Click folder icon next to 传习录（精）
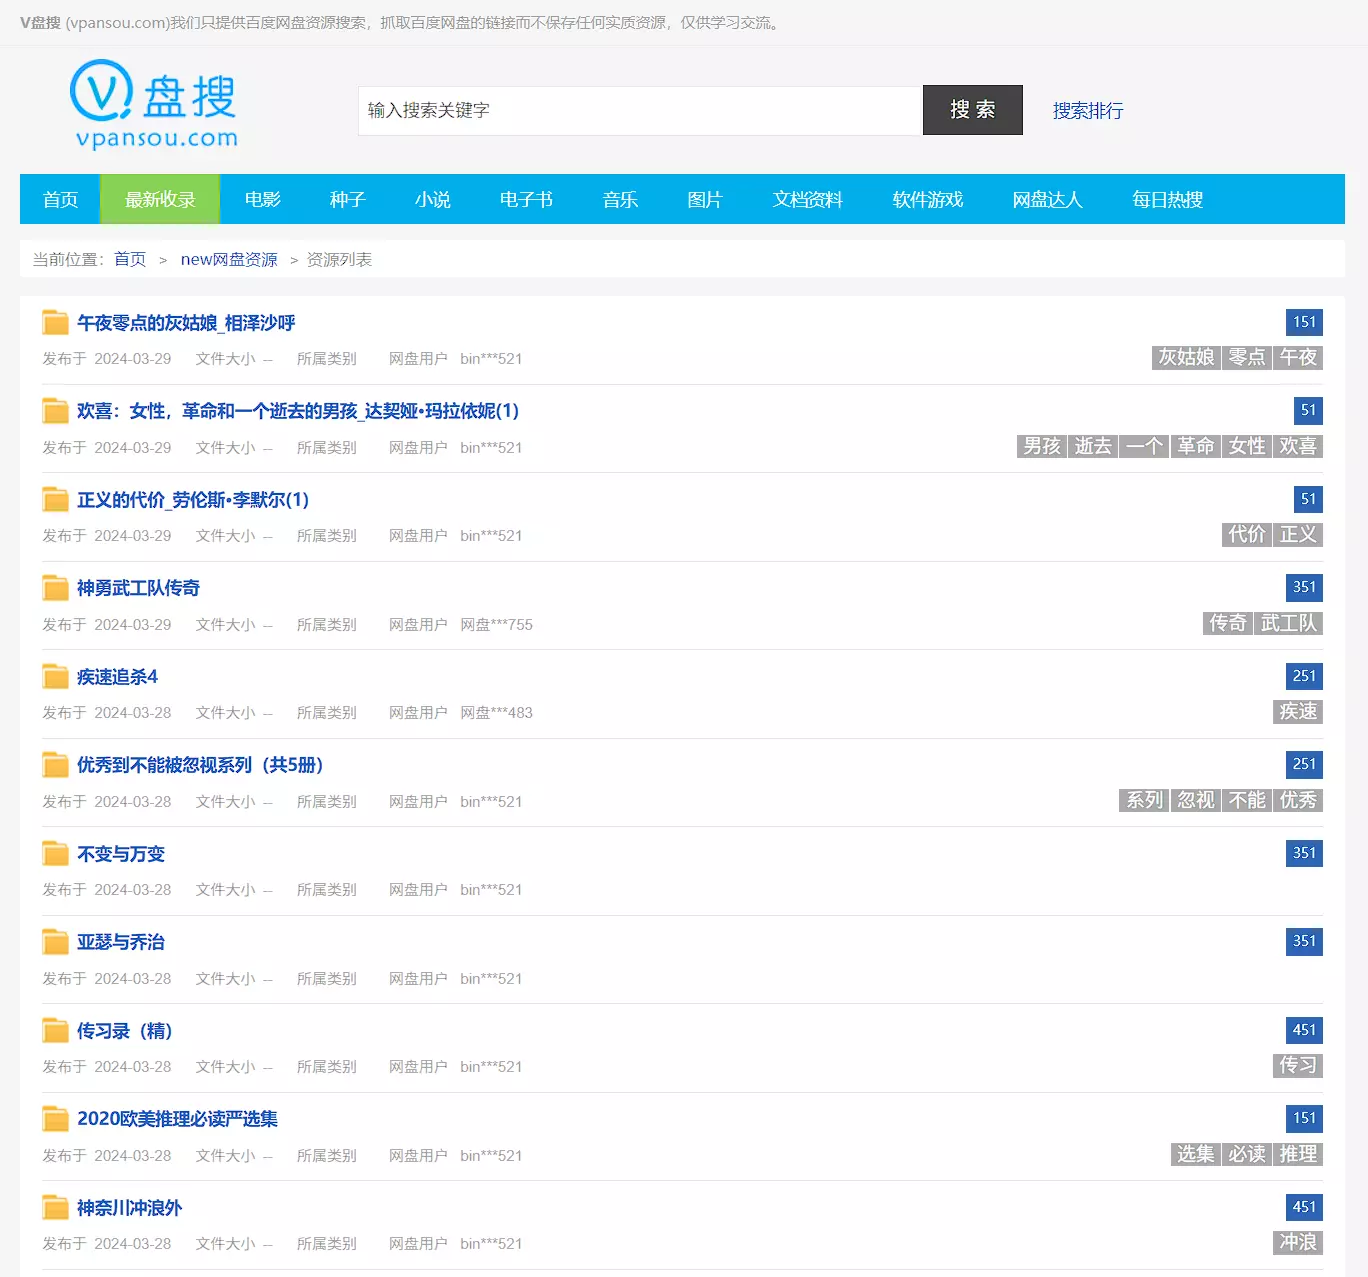 [x=55, y=1031]
